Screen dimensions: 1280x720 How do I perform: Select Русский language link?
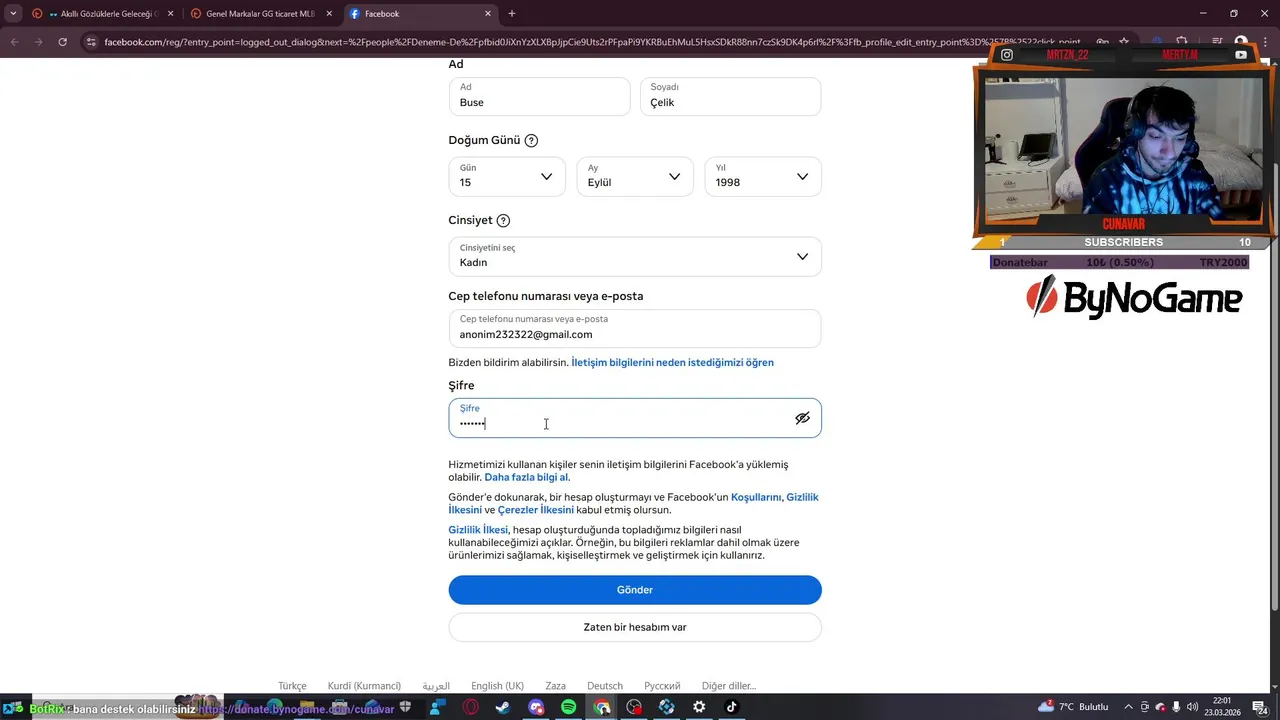(x=662, y=686)
